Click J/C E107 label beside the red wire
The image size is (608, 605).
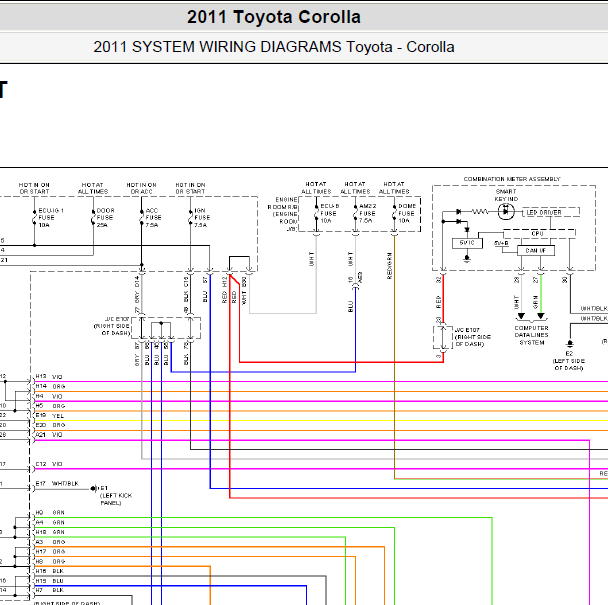coord(473,337)
